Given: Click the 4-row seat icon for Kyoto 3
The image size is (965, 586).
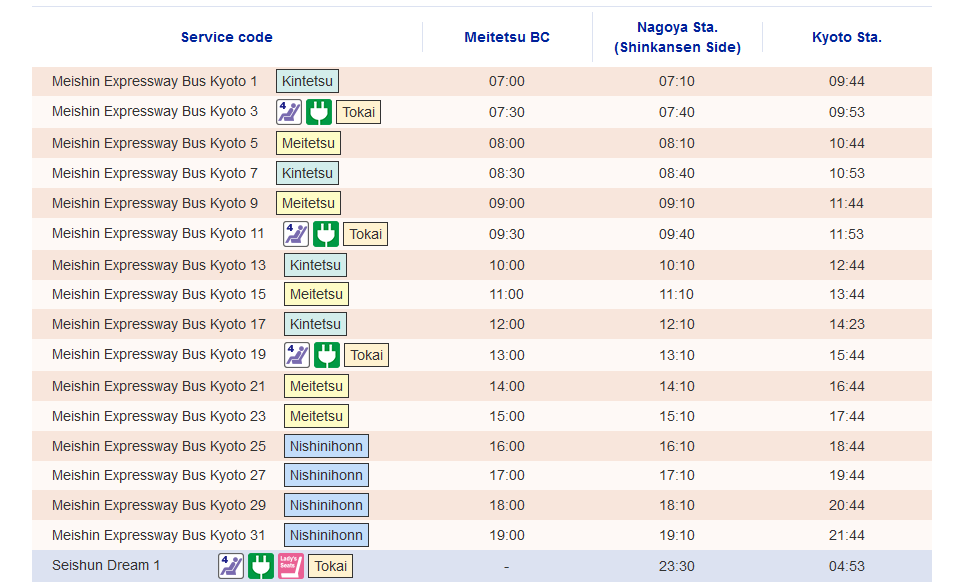Looking at the screenshot, I should (x=289, y=112).
